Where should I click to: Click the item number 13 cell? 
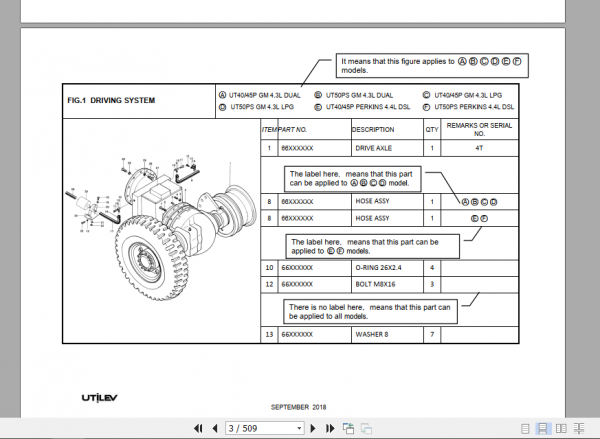(x=269, y=335)
